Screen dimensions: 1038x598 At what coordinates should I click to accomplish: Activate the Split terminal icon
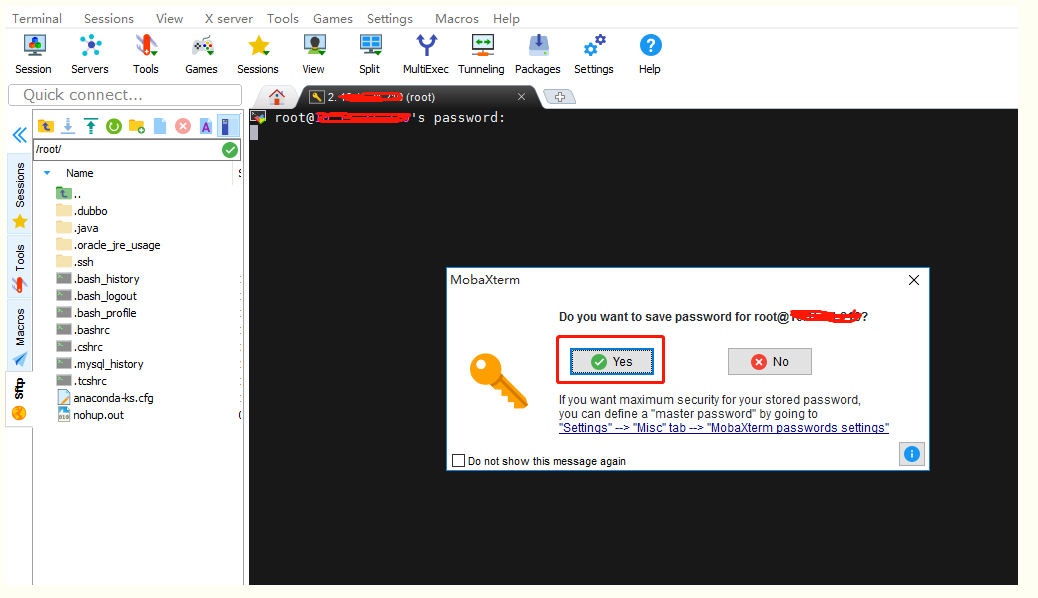coord(369,54)
